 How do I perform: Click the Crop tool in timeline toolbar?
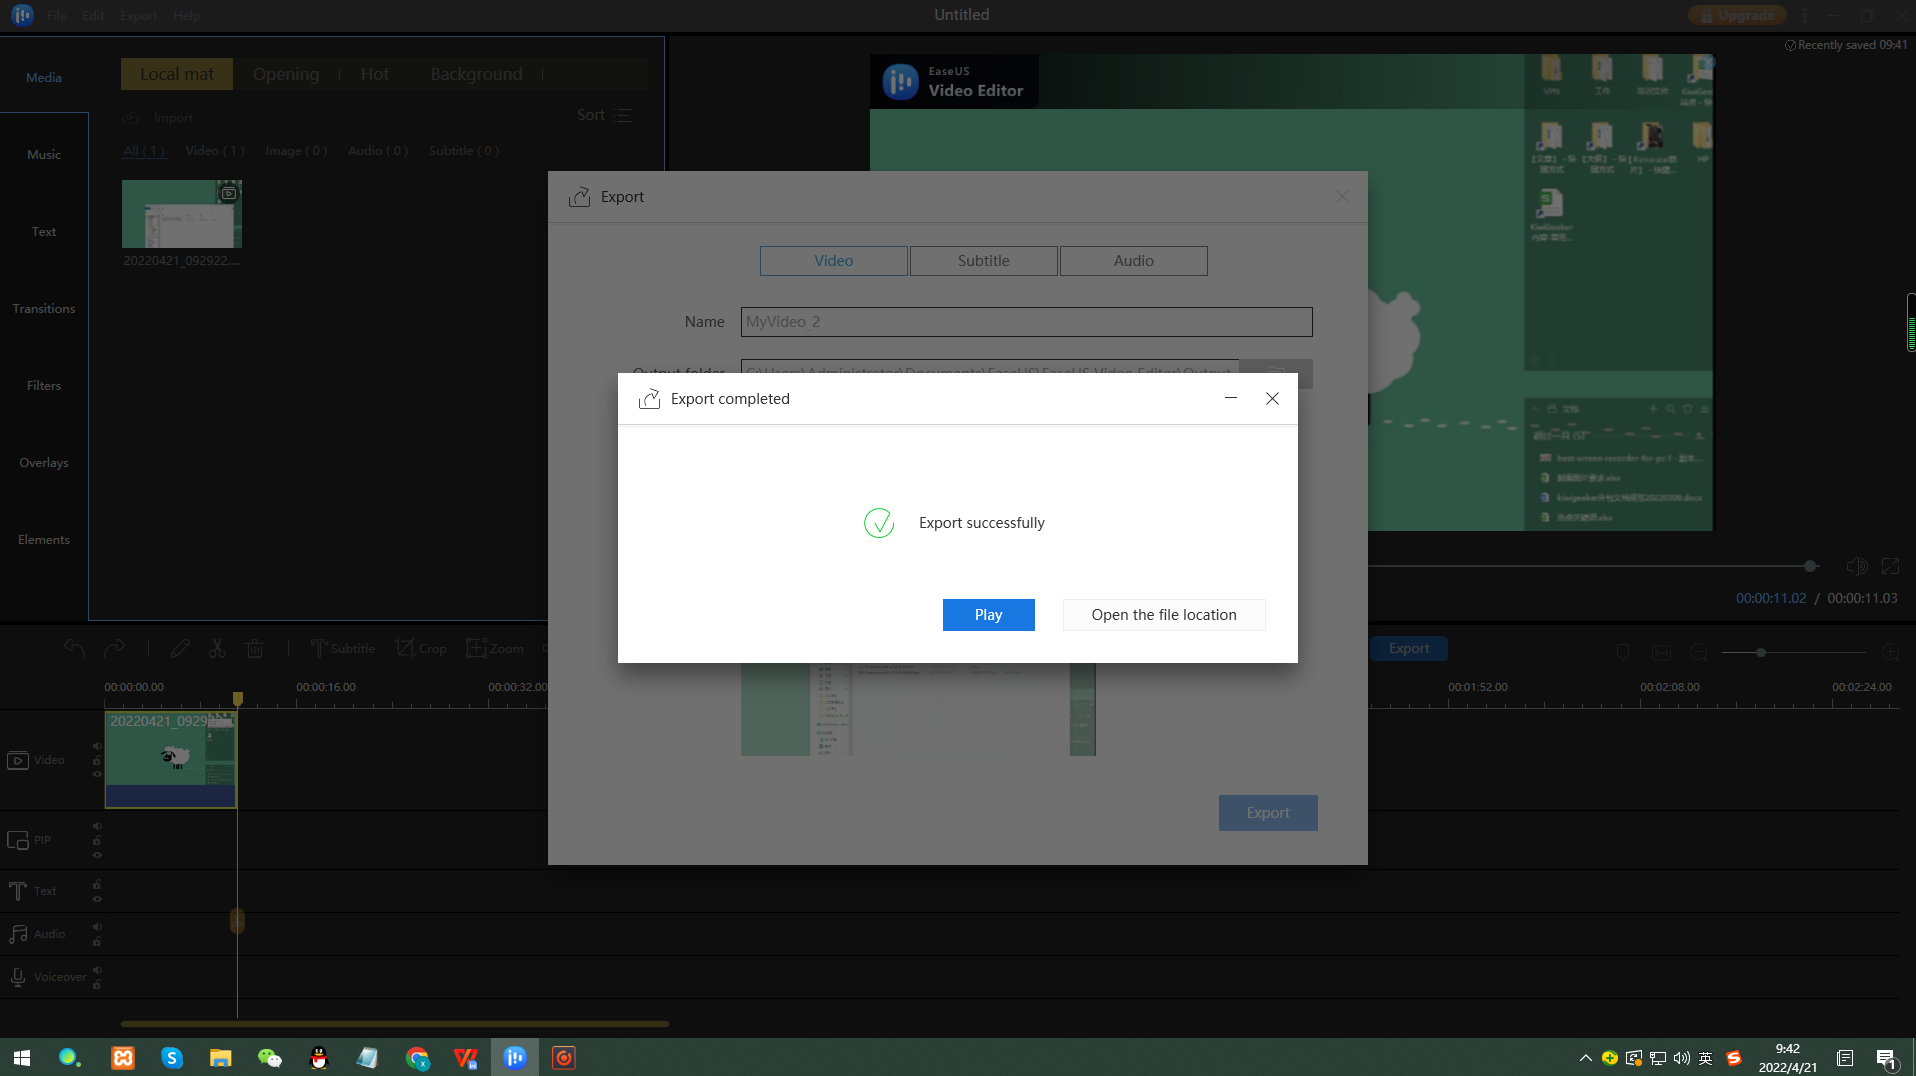point(421,648)
